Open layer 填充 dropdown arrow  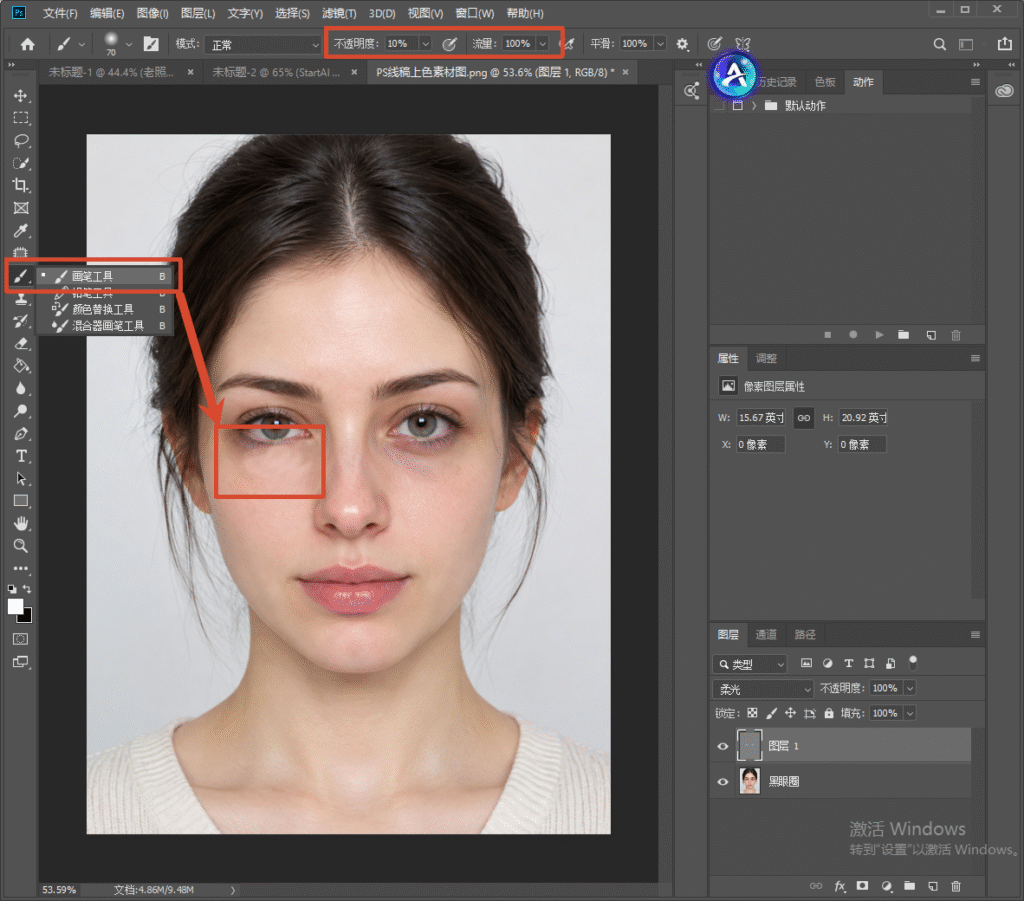[910, 713]
